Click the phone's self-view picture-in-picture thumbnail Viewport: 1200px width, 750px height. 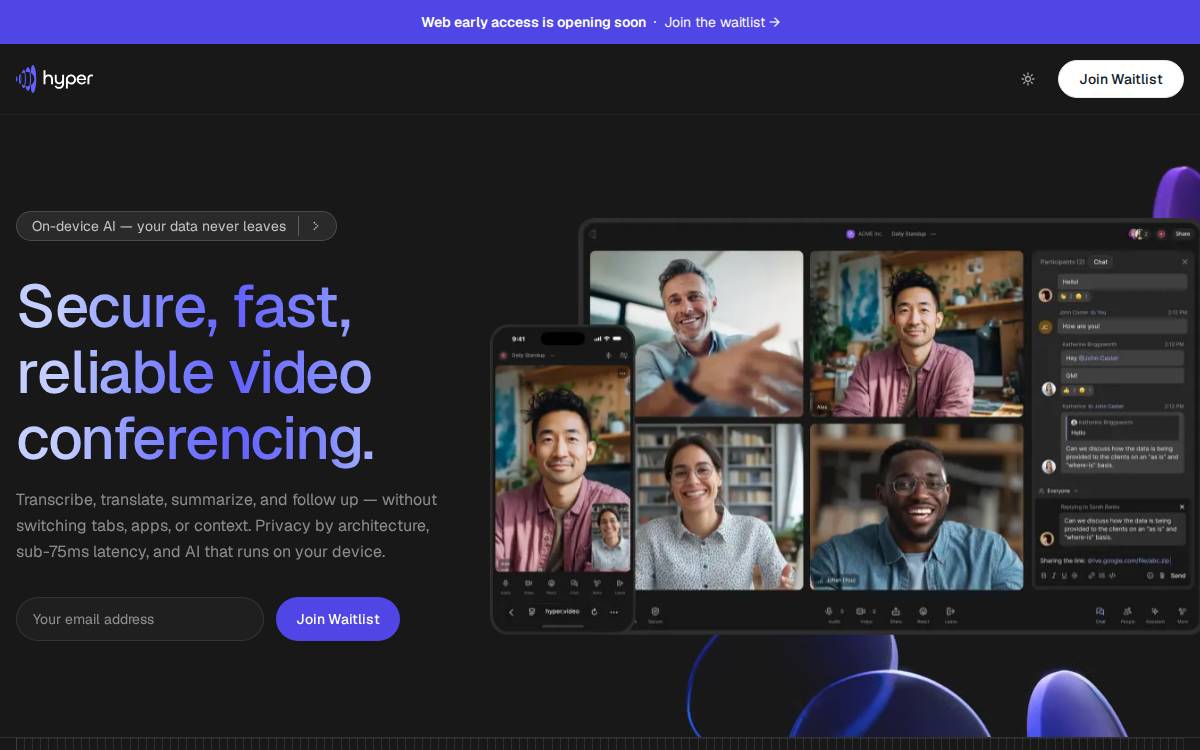610,537
